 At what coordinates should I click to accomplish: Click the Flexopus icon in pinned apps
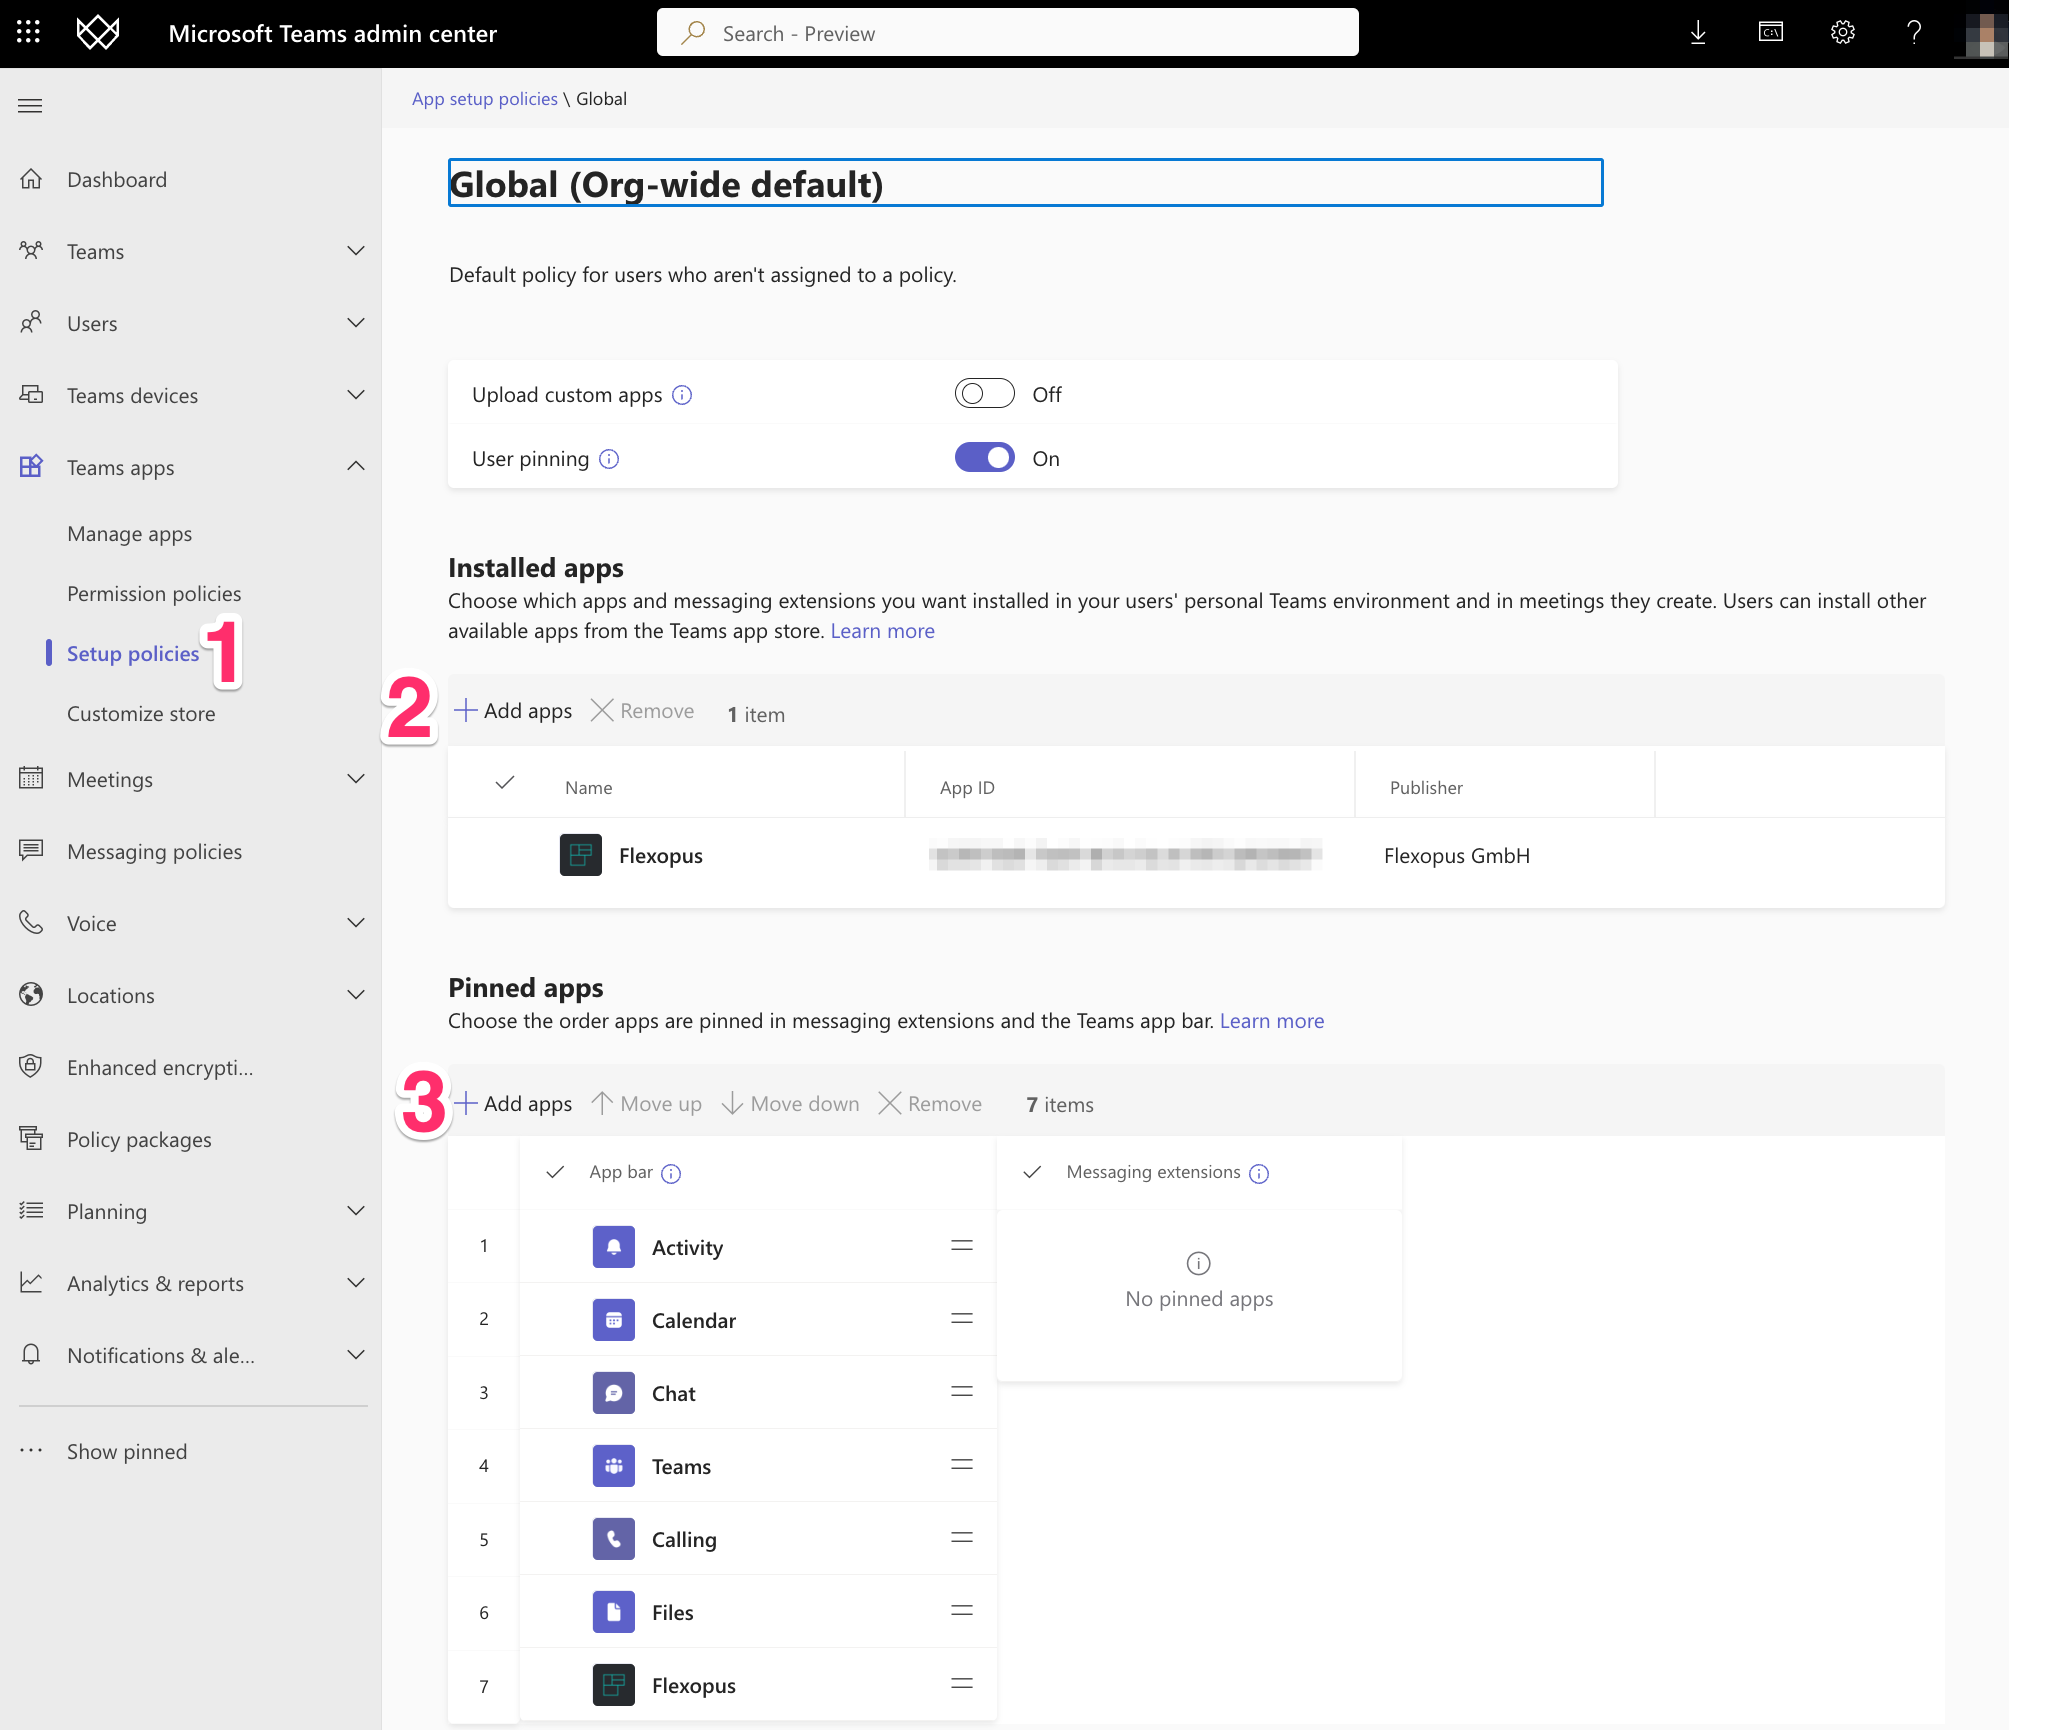point(614,1685)
